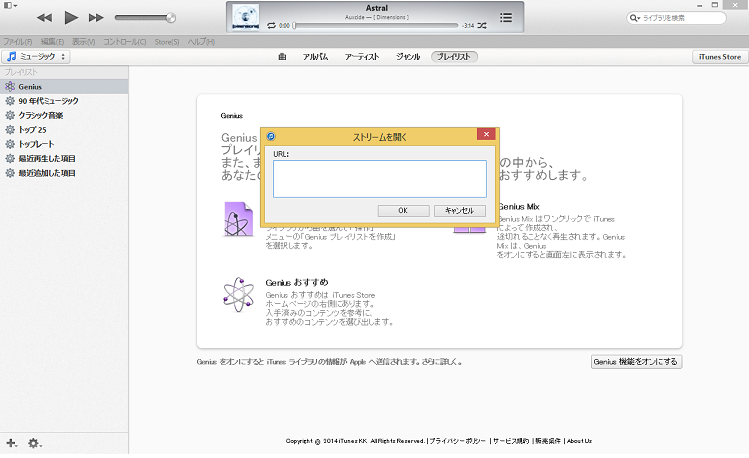Click the Genius atom icon in sidebar
Screen dimensions: 749x458
[x=10, y=86]
